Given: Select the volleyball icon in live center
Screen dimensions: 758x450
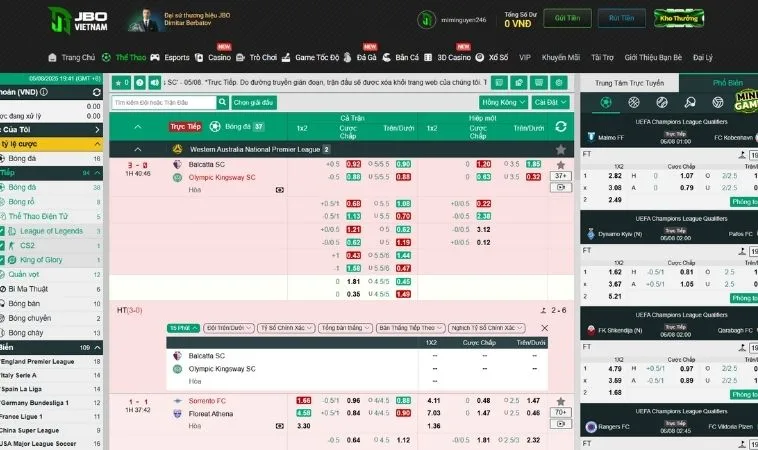Looking at the screenshot, I should 717,102.
